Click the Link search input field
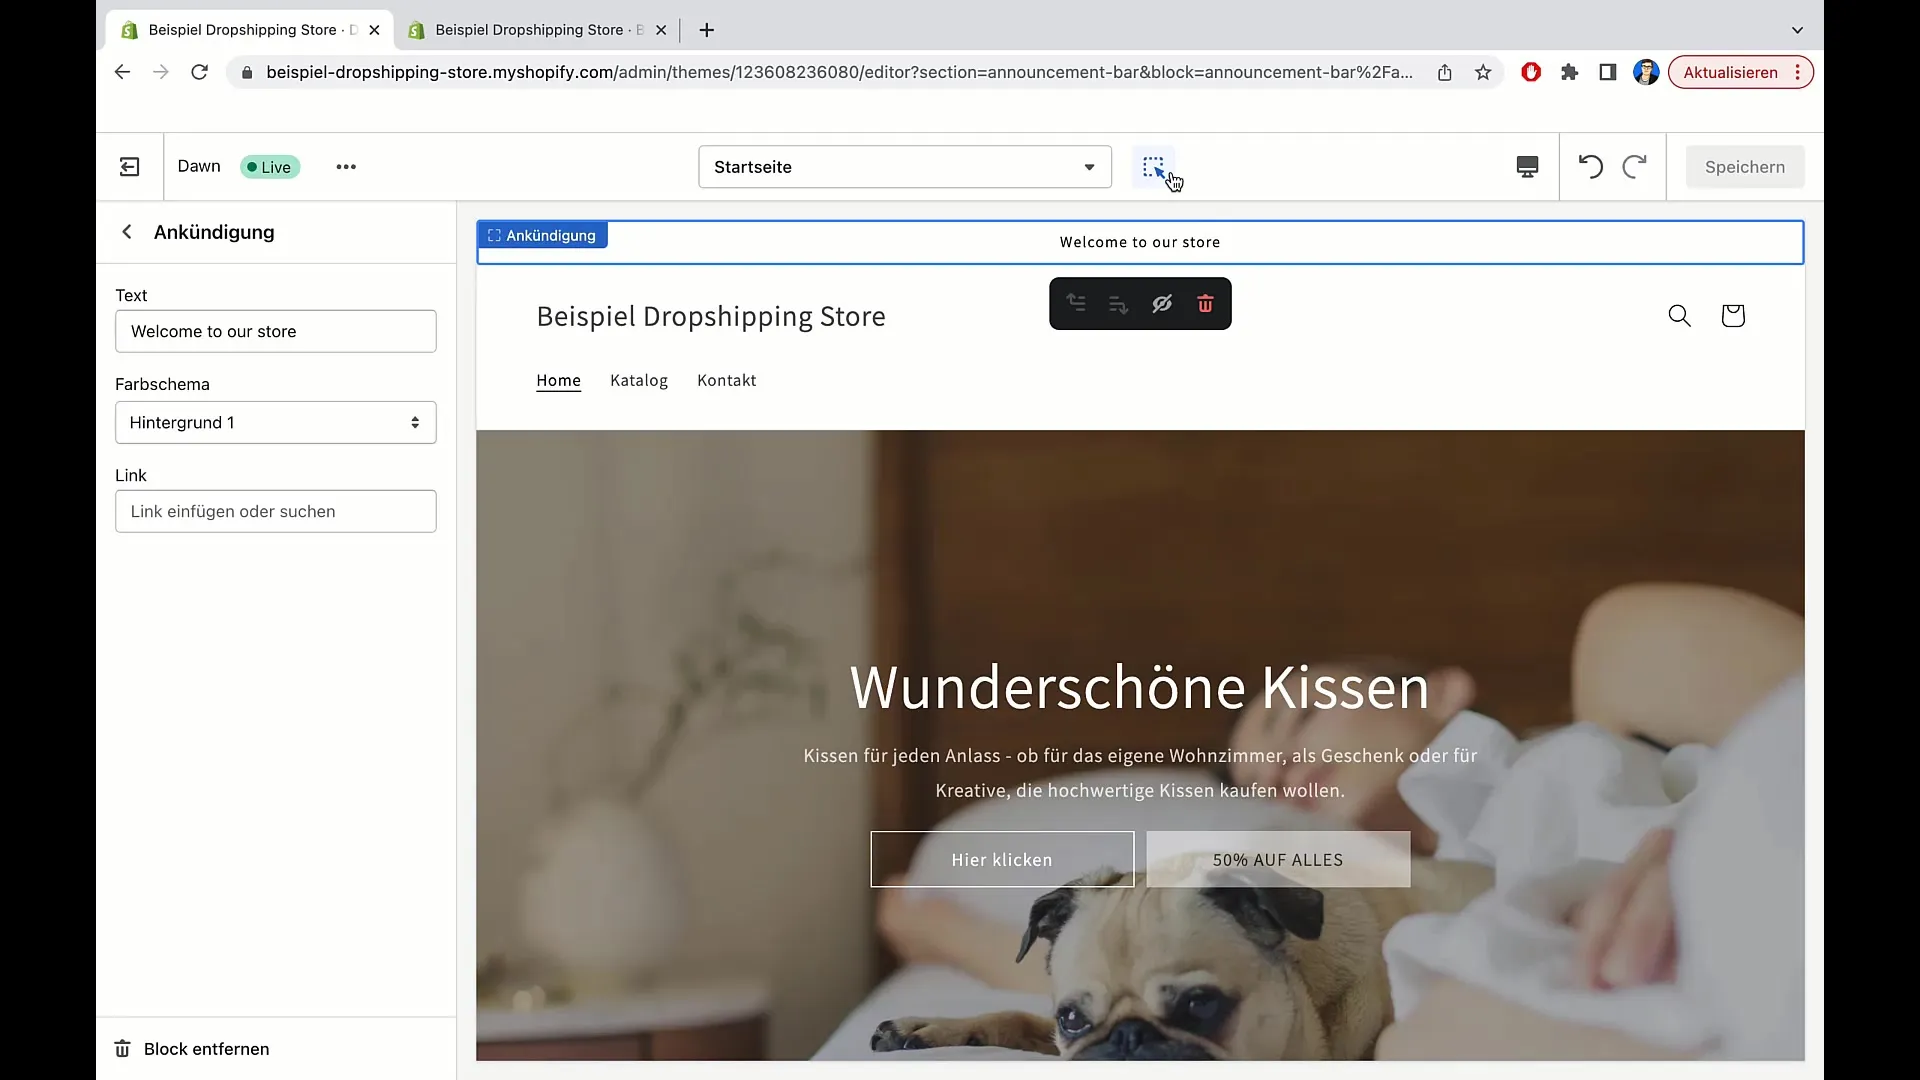 point(276,510)
